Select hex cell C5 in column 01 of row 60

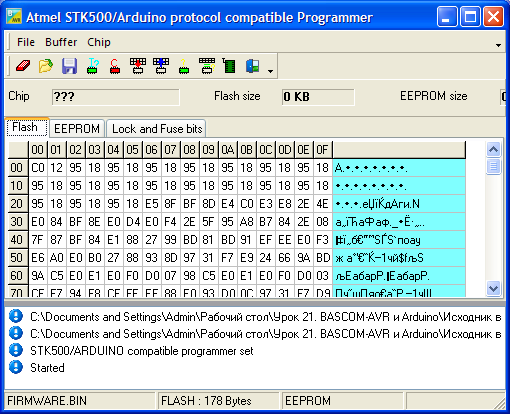click(57, 276)
